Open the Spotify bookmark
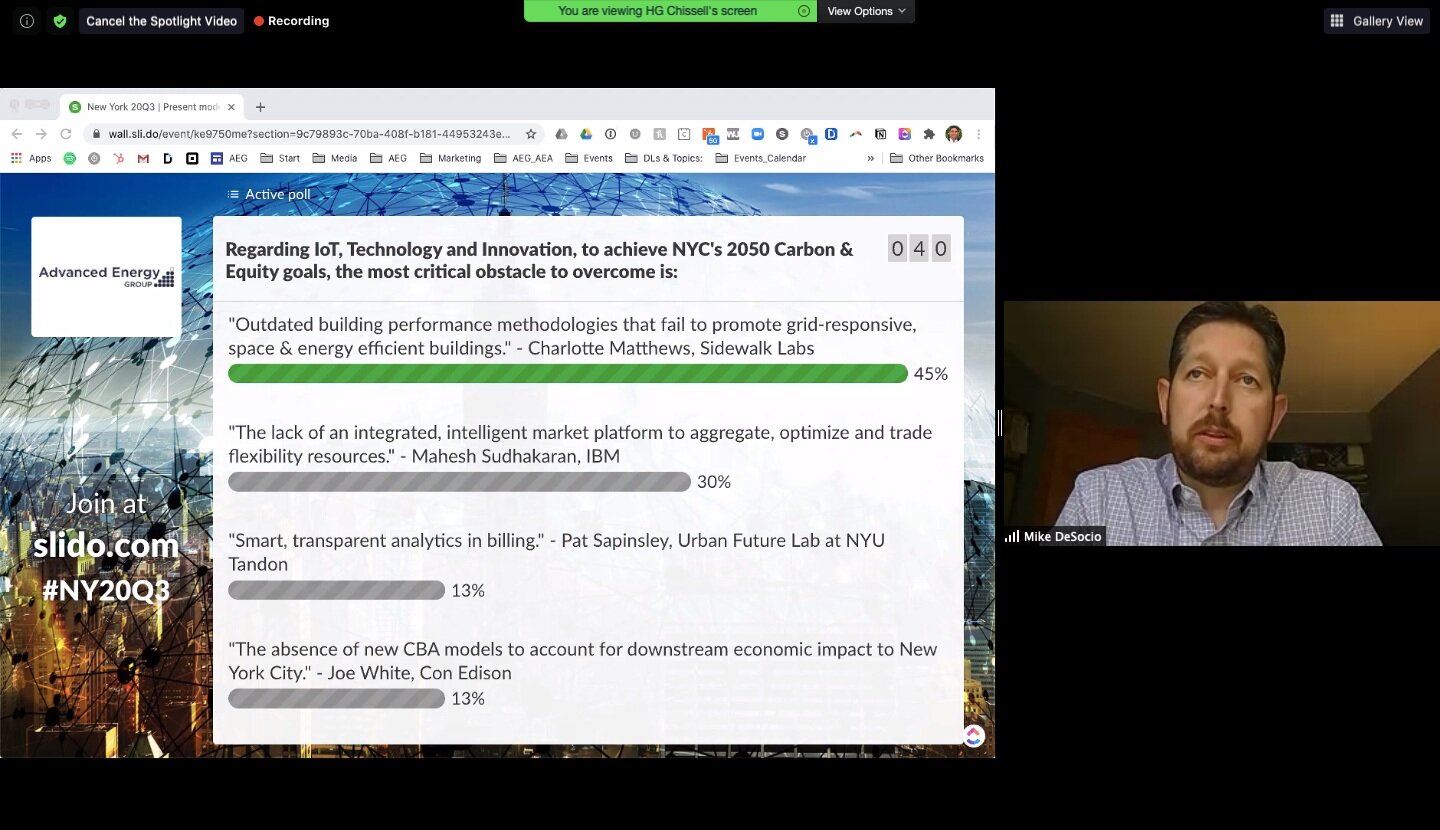 (x=69, y=158)
